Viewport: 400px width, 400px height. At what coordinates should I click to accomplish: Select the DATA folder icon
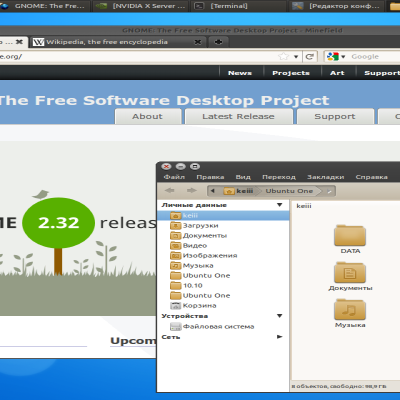(350, 235)
